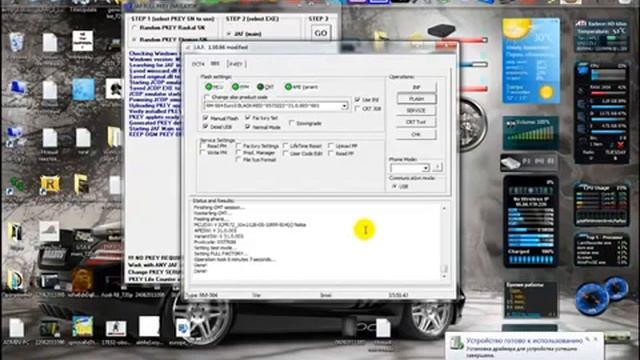Click the Volume 100% gadget
640x360 pixels.
coord(531,133)
